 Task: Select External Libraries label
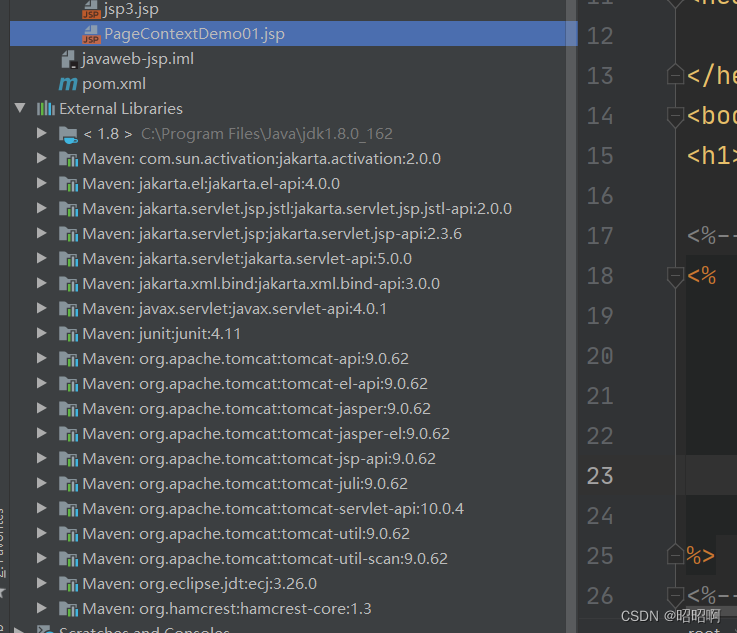121,109
